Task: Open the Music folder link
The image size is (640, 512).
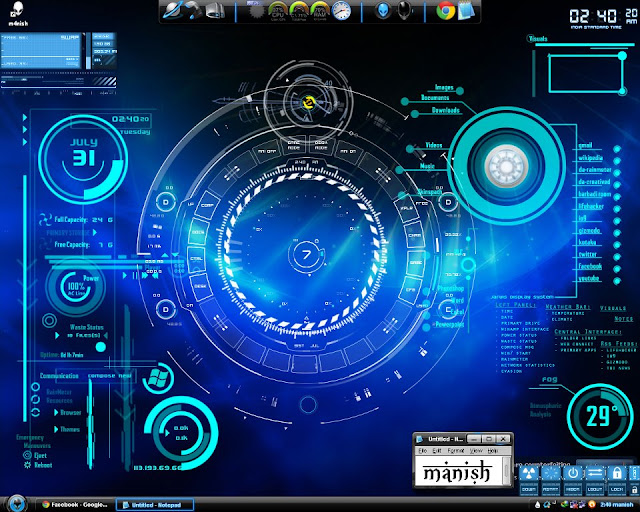Action: point(427,166)
